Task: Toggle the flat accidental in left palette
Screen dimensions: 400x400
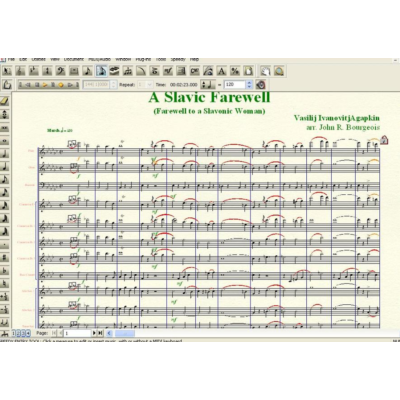Action: tap(5, 271)
